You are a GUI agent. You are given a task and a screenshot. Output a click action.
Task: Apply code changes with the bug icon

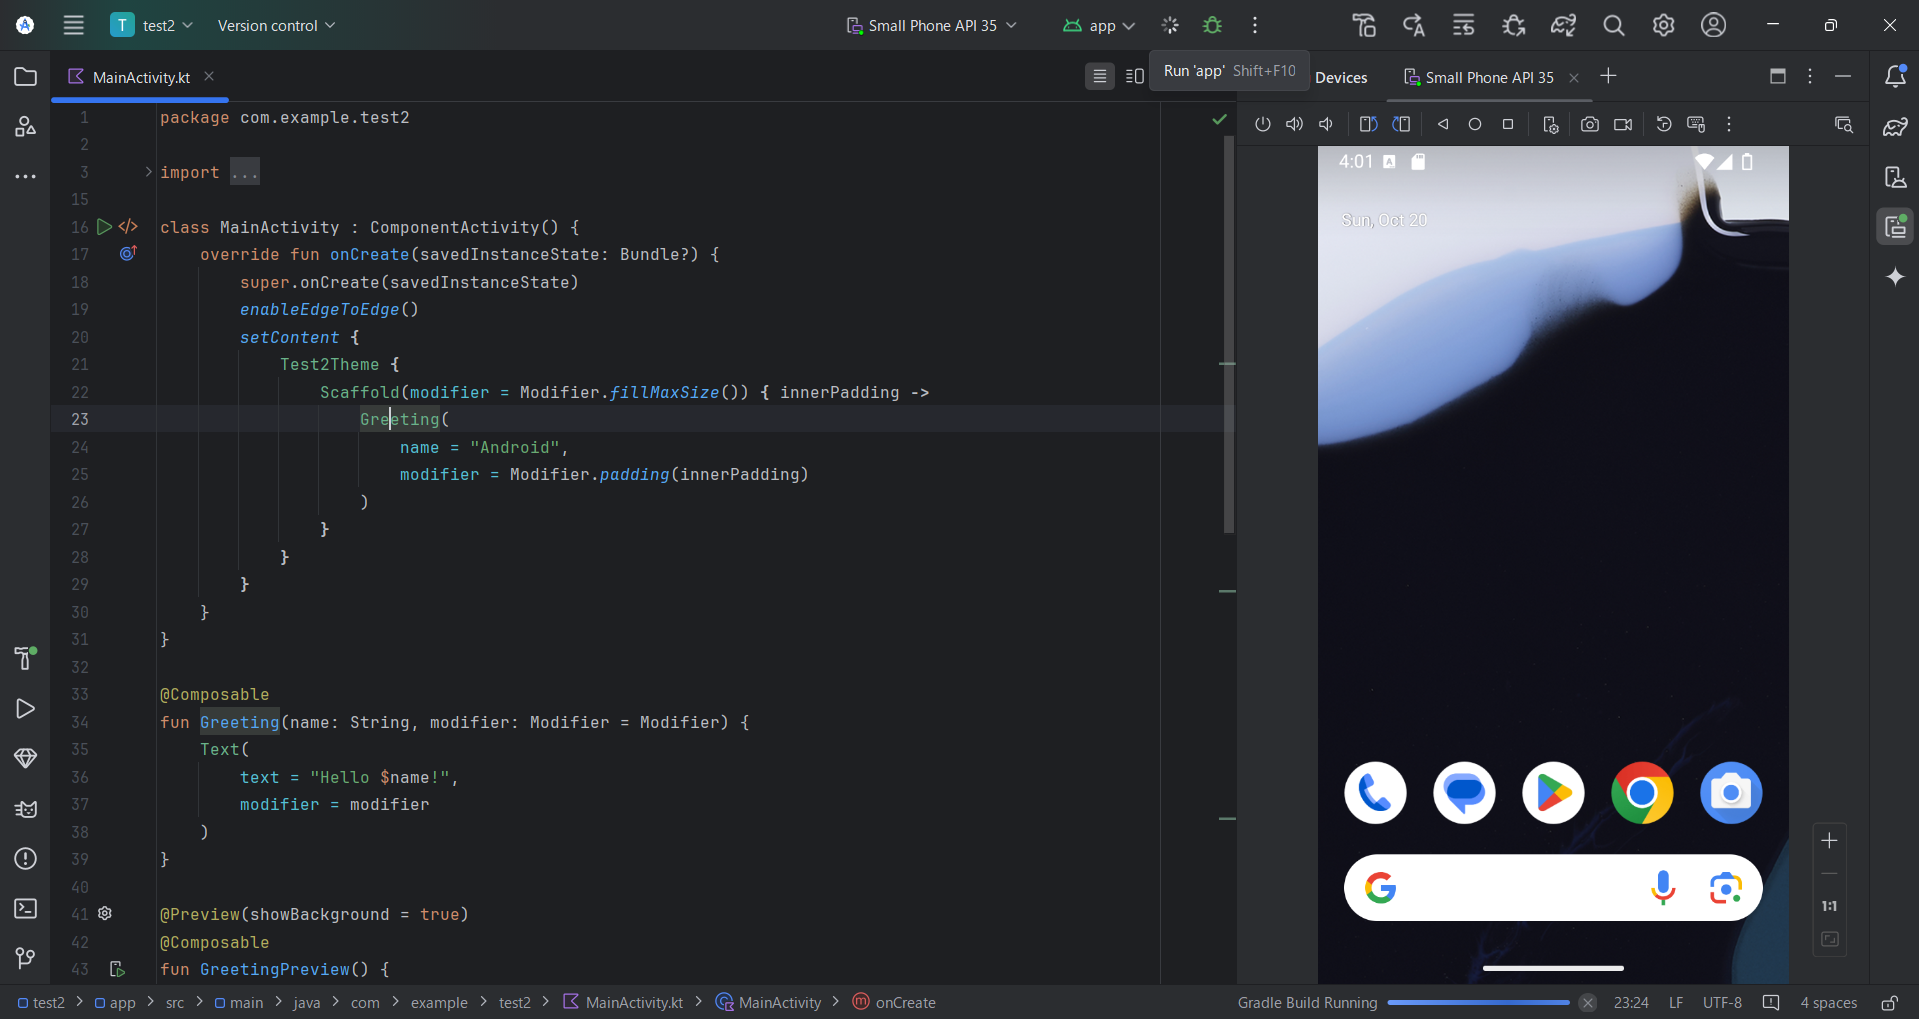coord(1212,25)
